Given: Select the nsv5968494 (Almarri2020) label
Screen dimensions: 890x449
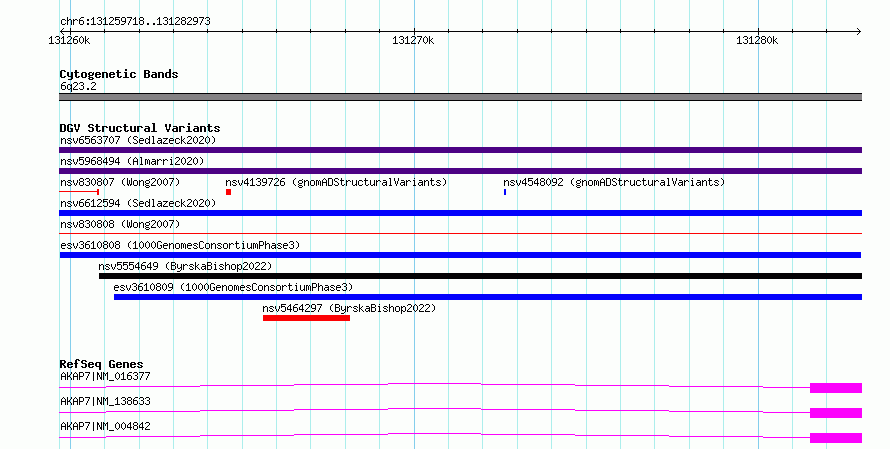Looking at the screenshot, I should tap(132, 161).
